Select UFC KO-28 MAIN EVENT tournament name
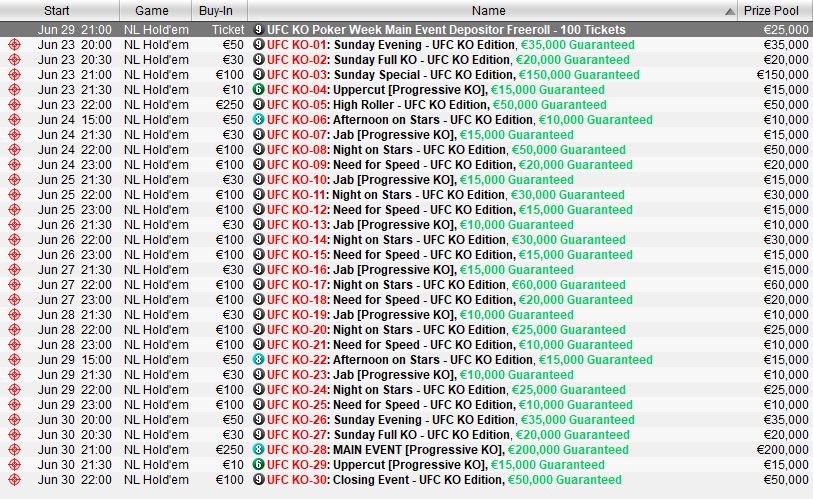 click(x=448, y=450)
